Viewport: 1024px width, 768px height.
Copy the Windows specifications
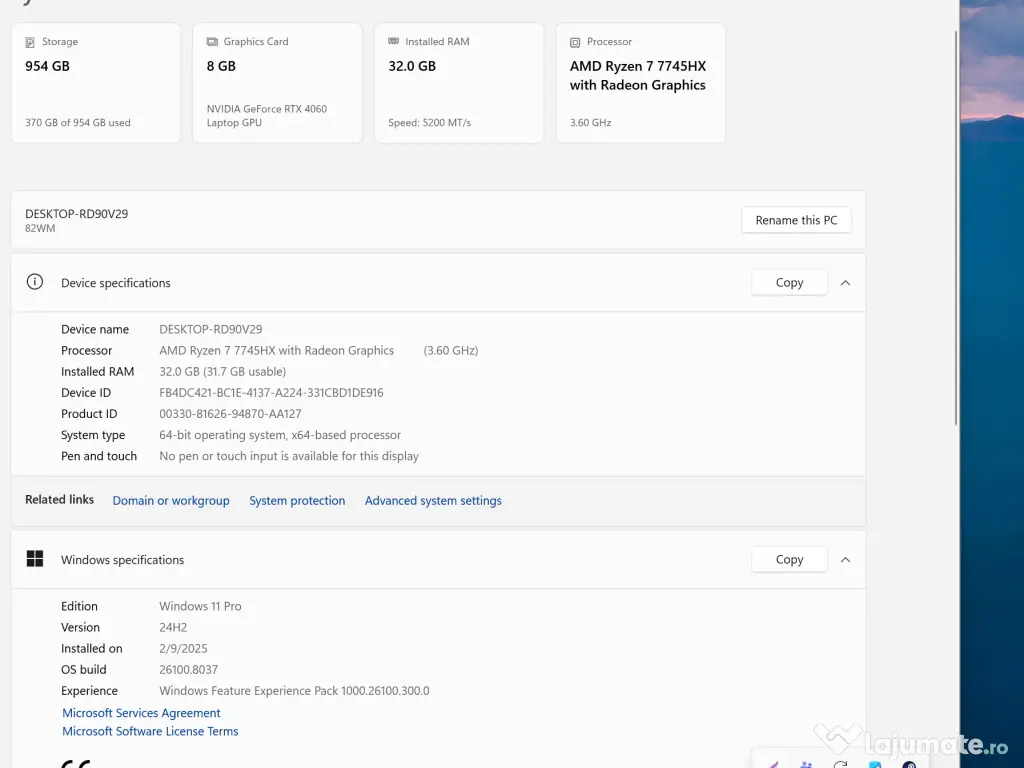tap(789, 560)
